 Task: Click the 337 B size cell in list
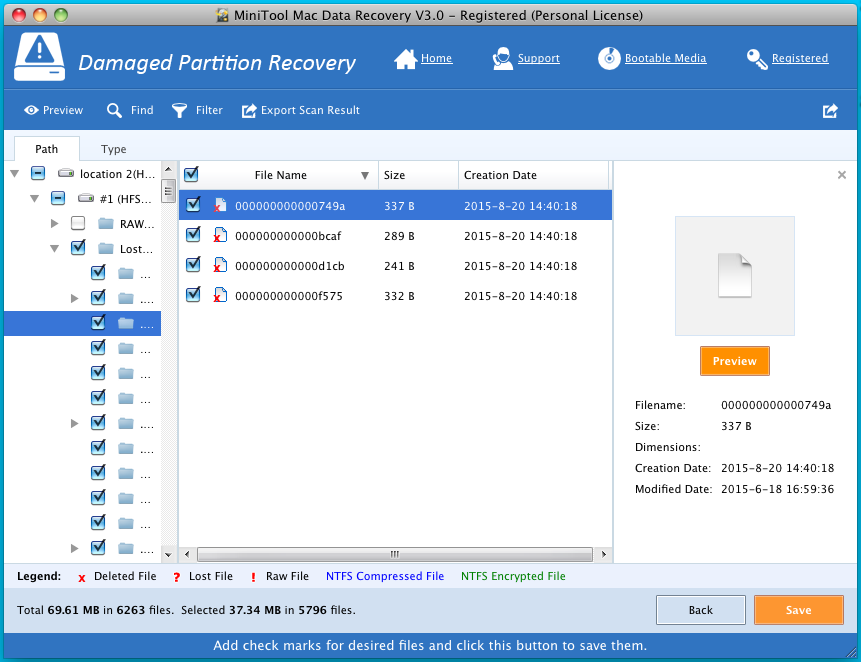(x=399, y=206)
